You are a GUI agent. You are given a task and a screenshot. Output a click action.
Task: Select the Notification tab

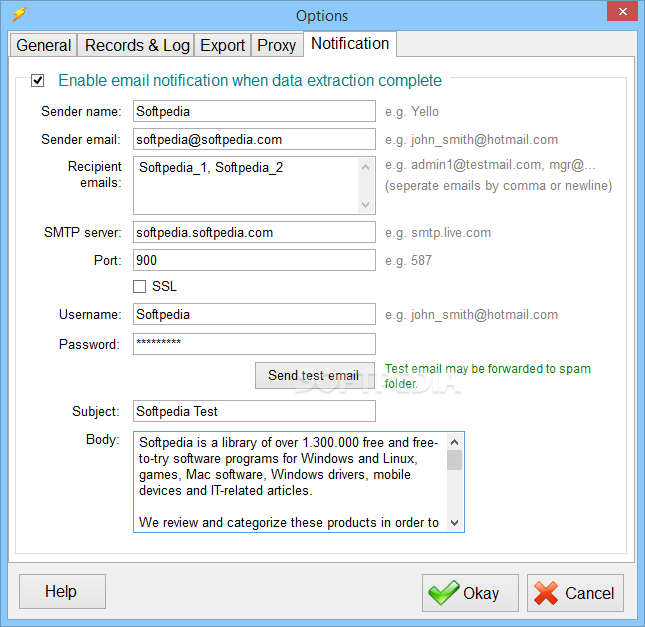[x=350, y=44]
